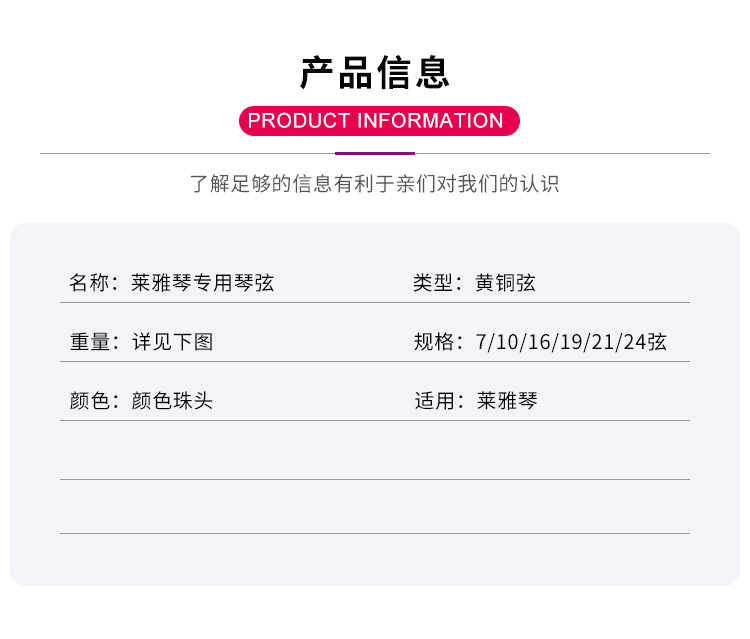The image size is (750, 639).
Task: Click the 莱雅琴专用琴弦 name value
Action: (x=203, y=283)
